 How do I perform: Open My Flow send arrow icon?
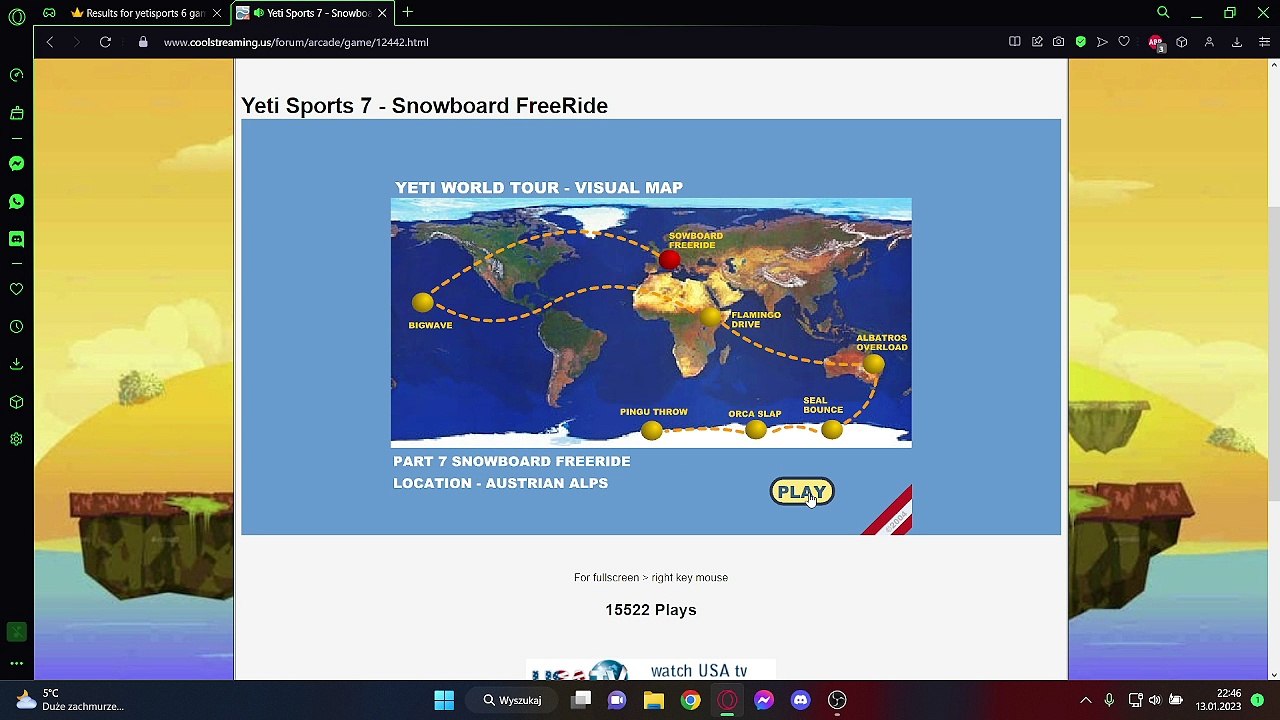pyautogui.click(x=1102, y=42)
